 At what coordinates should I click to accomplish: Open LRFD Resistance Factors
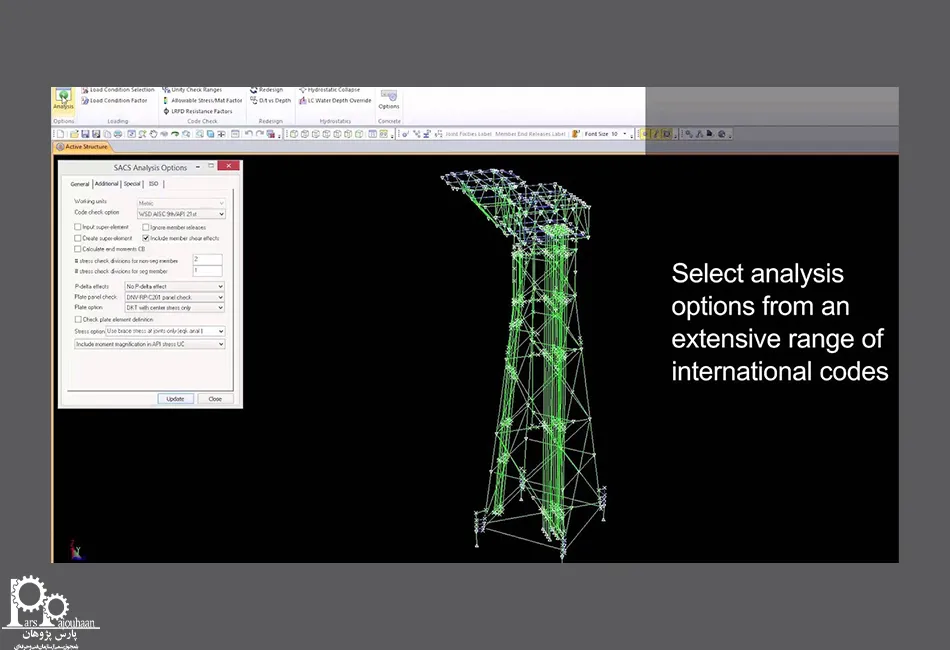(x=200, y=111)
